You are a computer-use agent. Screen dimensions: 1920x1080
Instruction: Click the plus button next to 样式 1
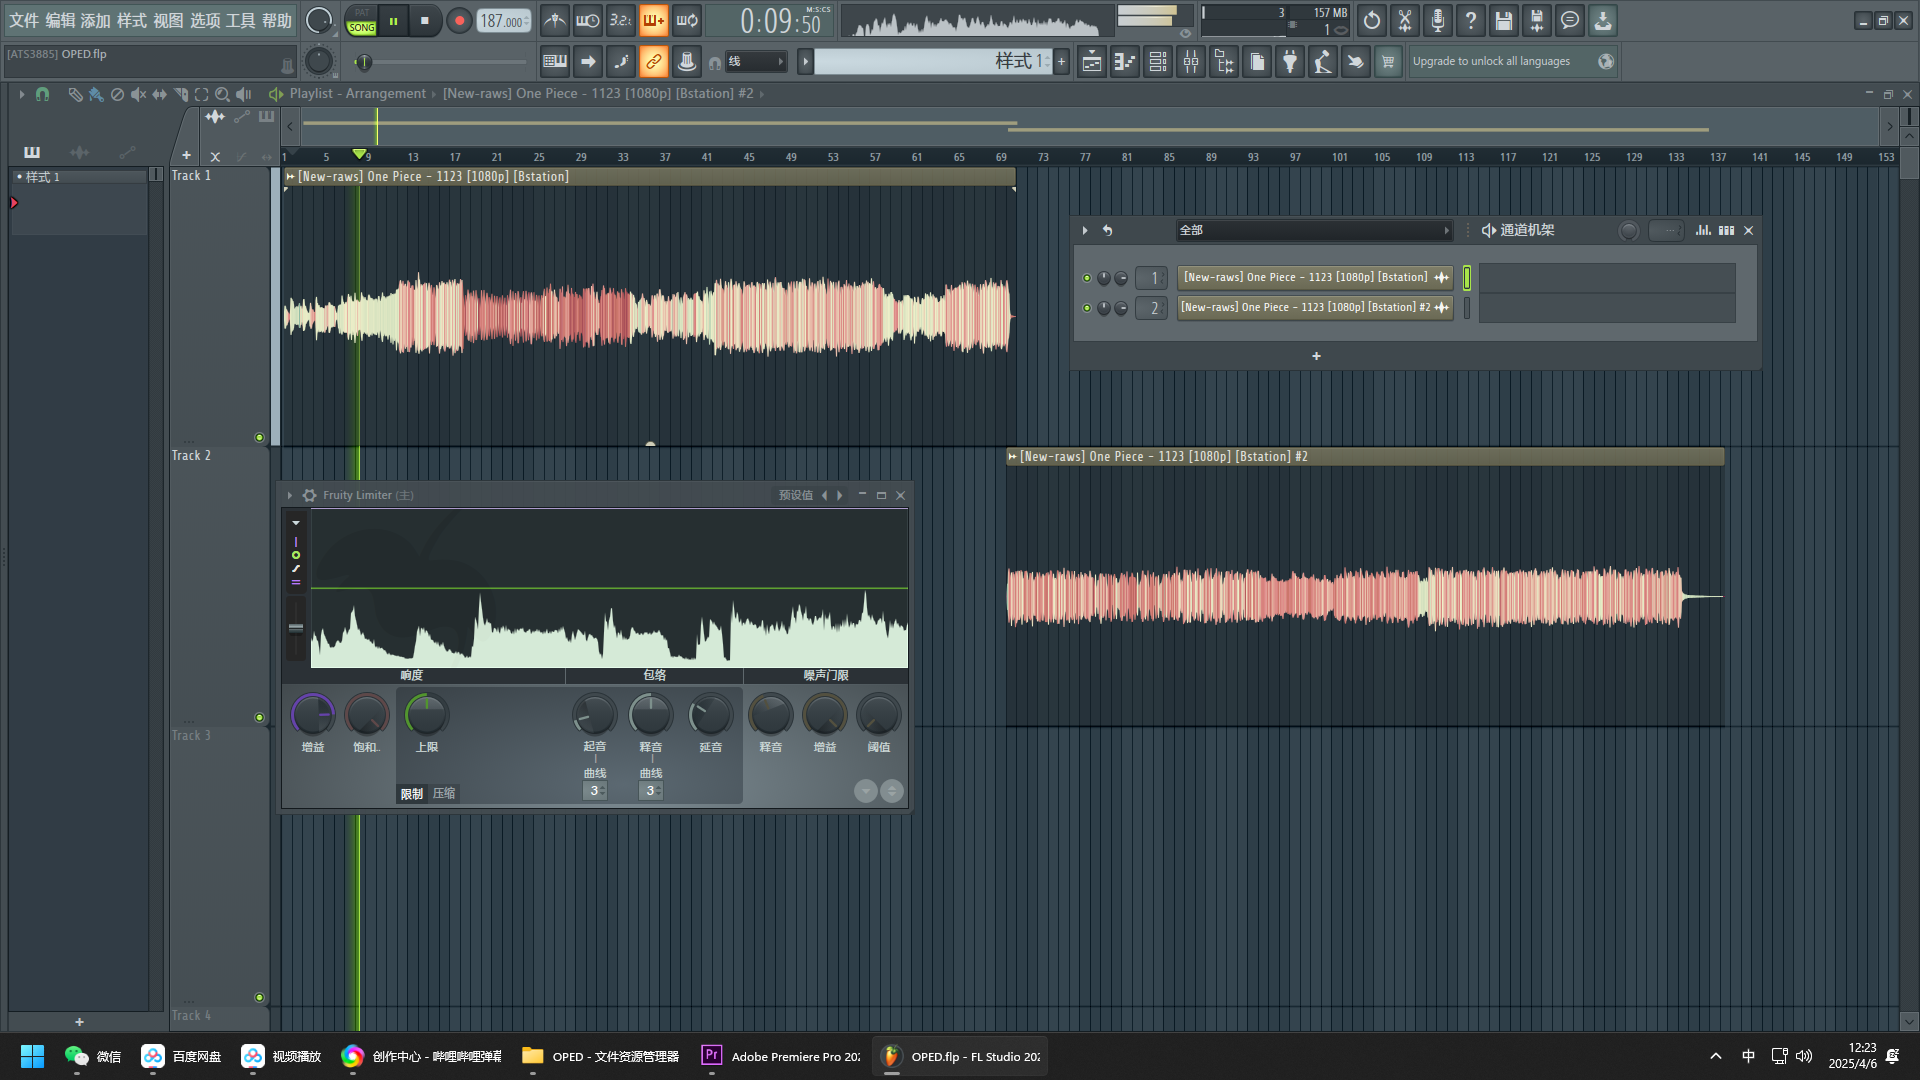[x=1061, y=62]
